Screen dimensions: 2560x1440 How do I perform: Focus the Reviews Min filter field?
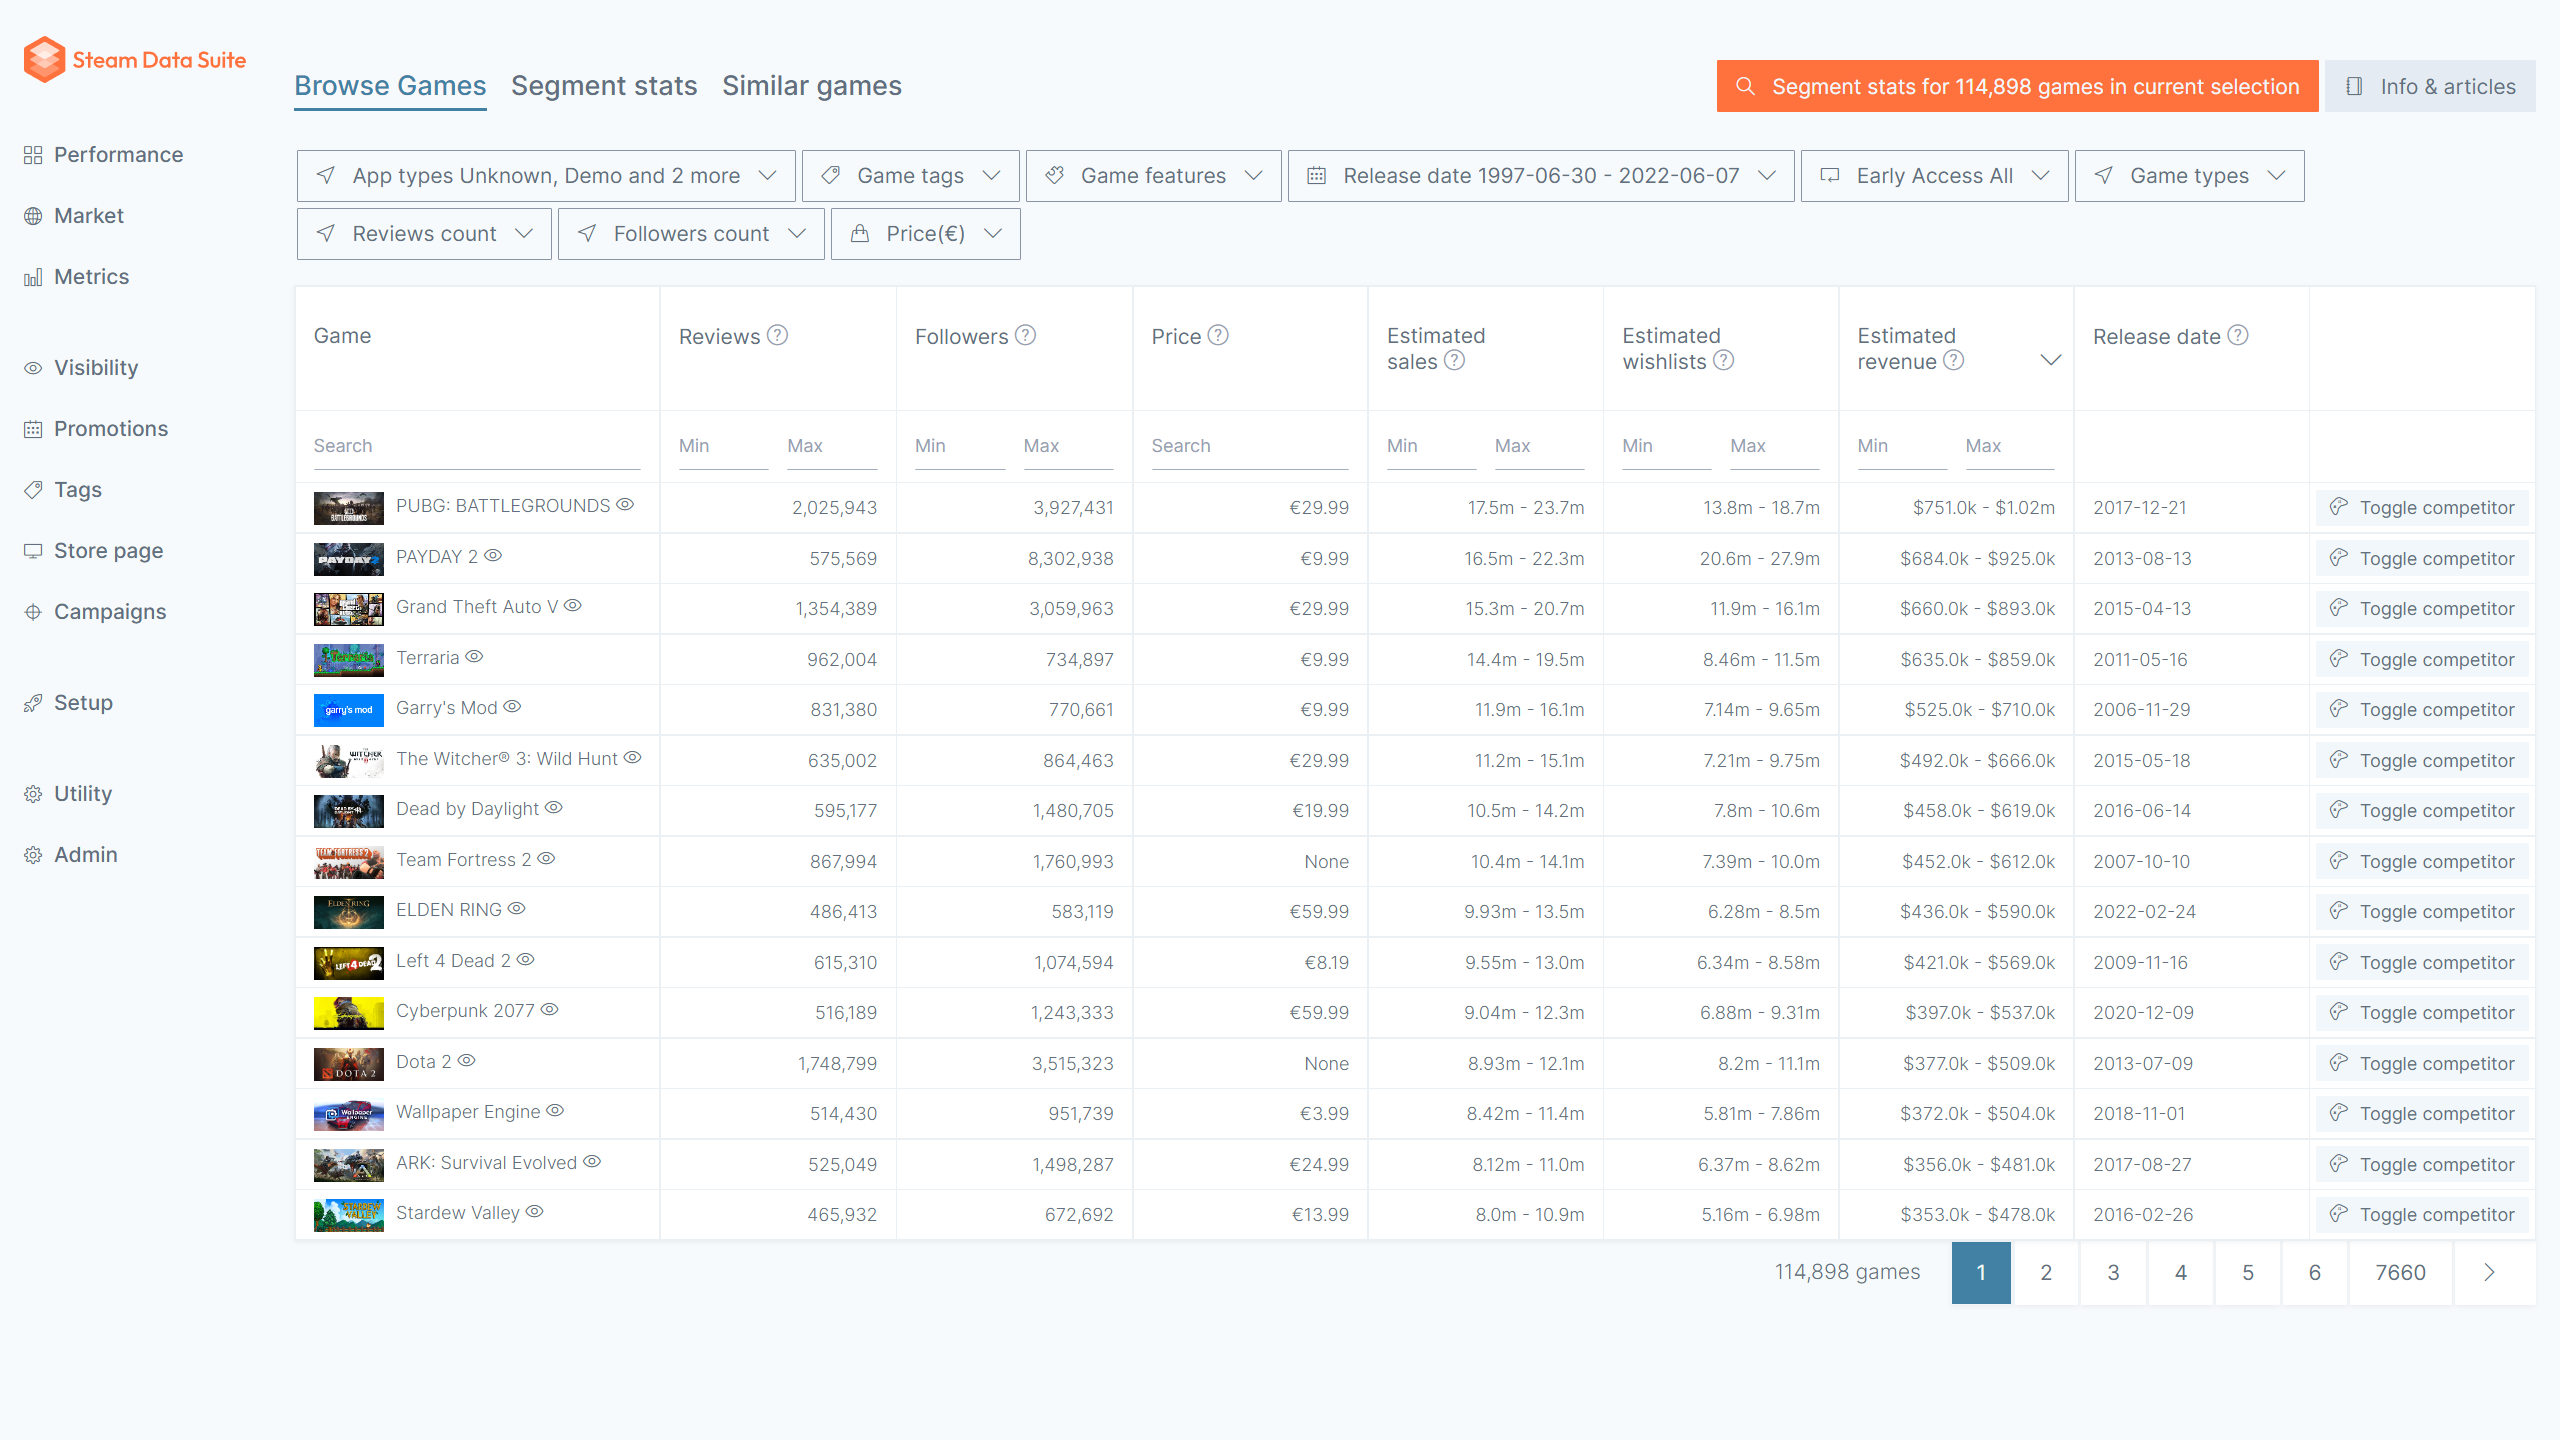click(723, 446)
